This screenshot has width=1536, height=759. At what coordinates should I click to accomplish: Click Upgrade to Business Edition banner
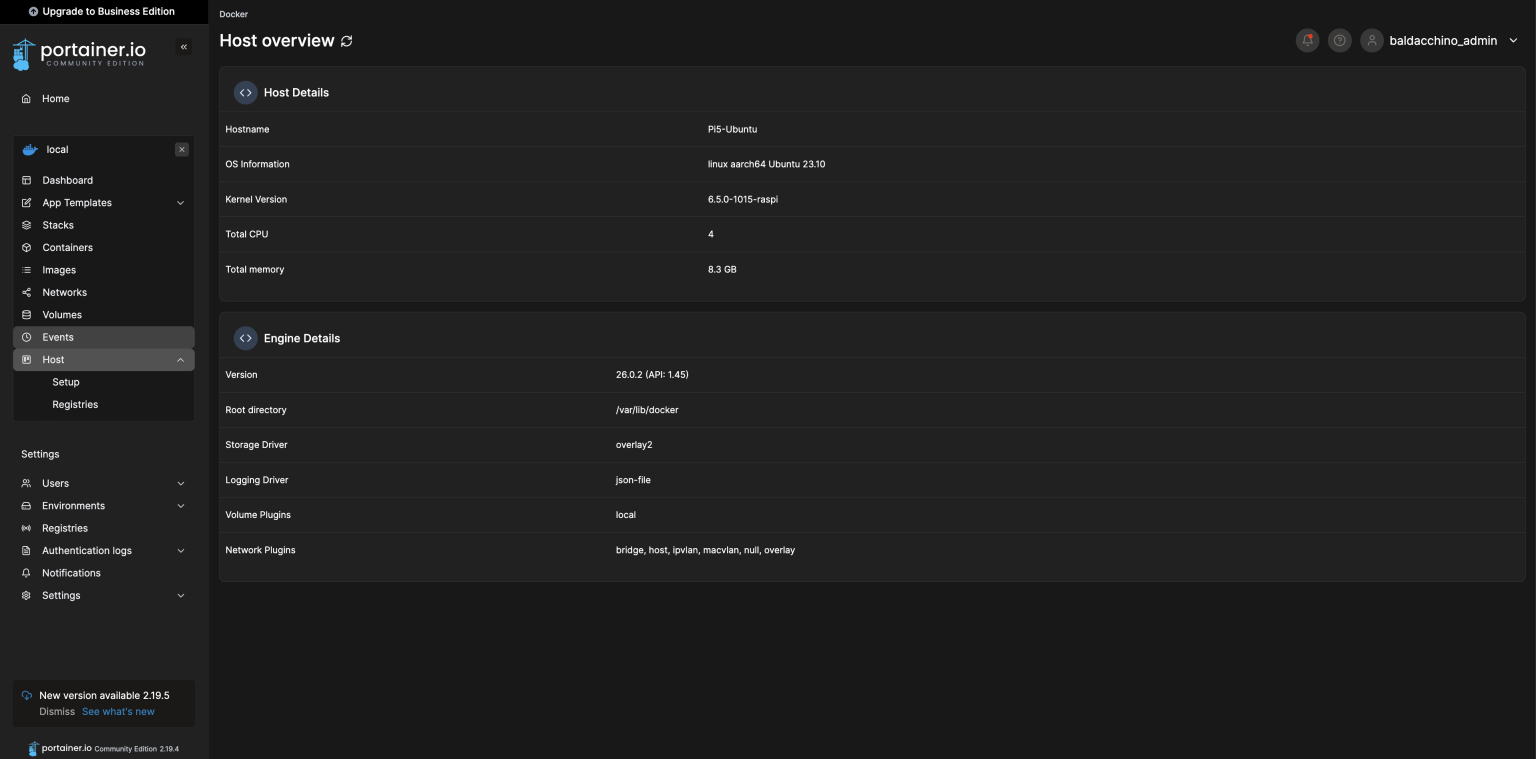point(102,12)
